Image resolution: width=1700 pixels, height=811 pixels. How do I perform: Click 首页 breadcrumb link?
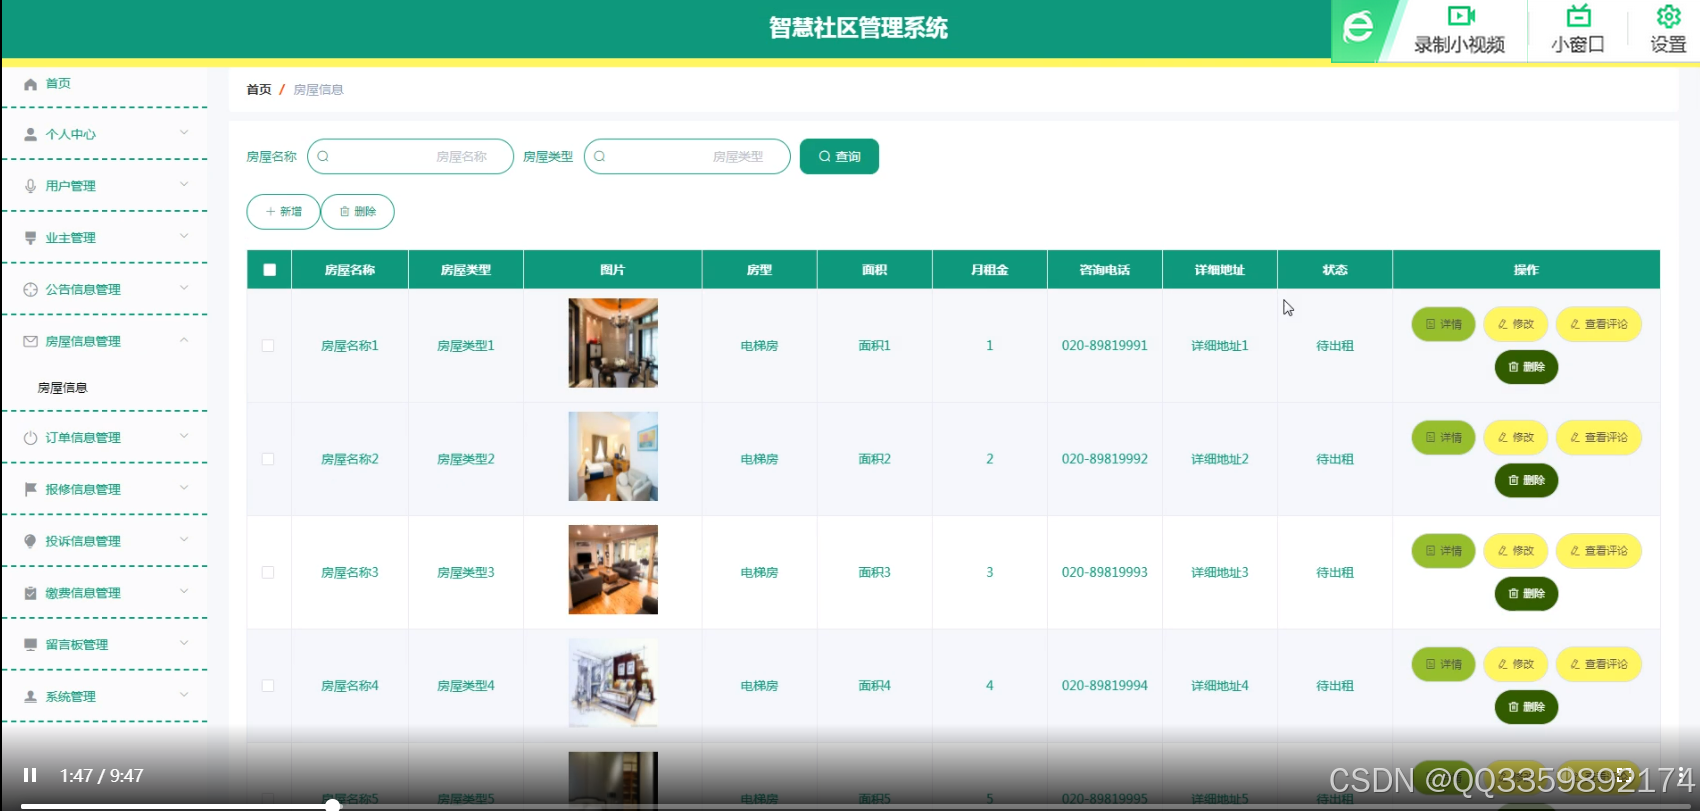tap(259, 90)
